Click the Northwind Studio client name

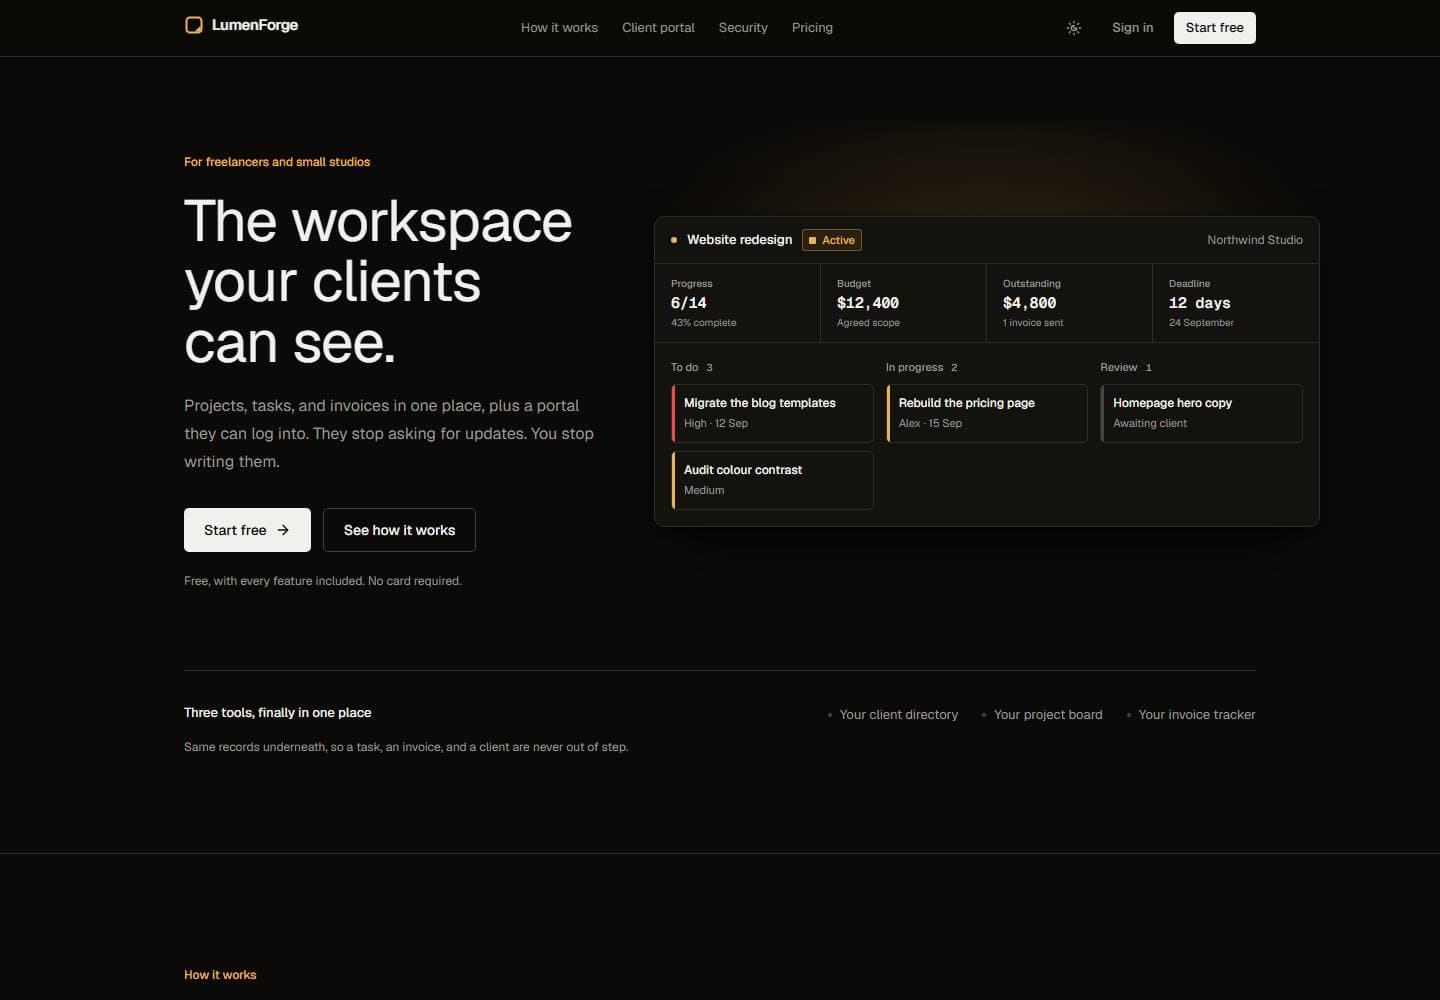[1255, 240]
